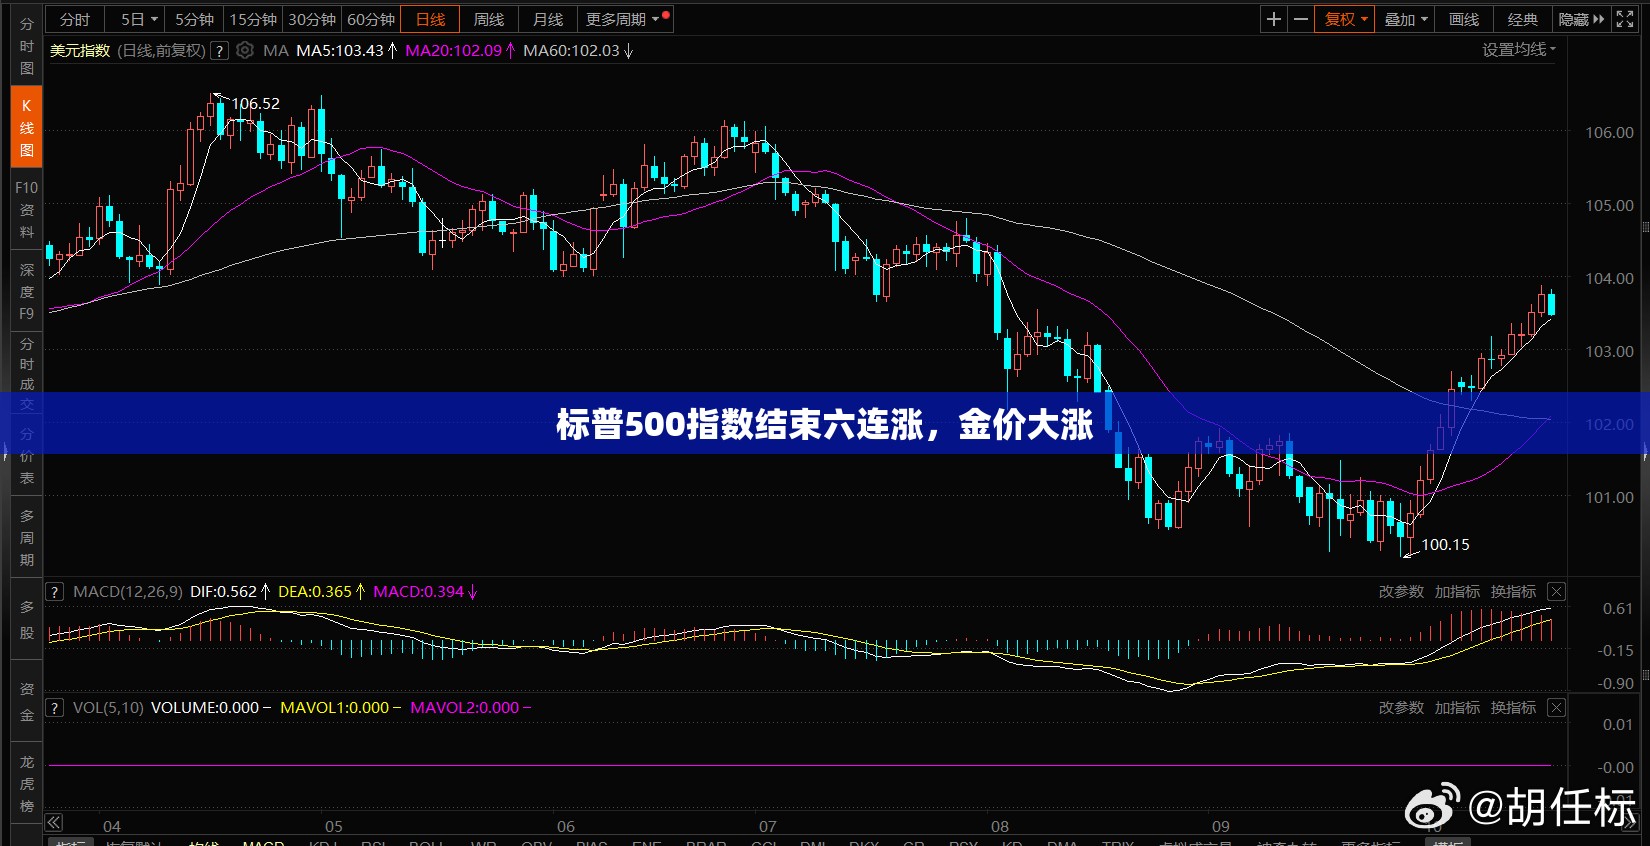1650x846 pixels.
Task: Click 加指标 in the VOL panel
Action: tap(1457, 708)
